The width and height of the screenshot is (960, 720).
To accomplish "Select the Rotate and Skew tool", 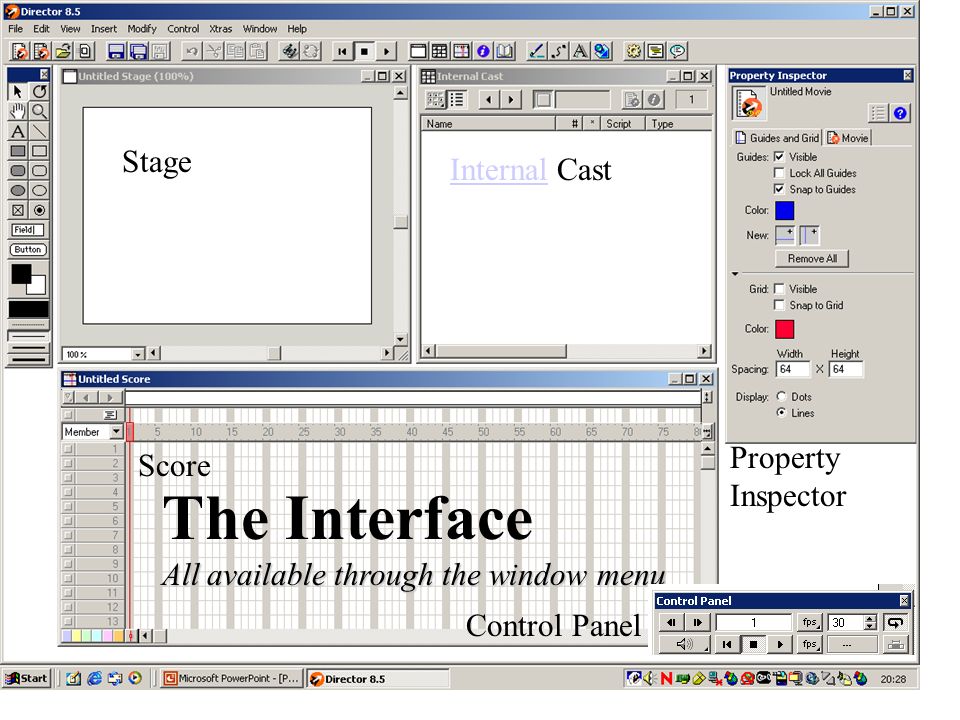I will coord(39,92).
